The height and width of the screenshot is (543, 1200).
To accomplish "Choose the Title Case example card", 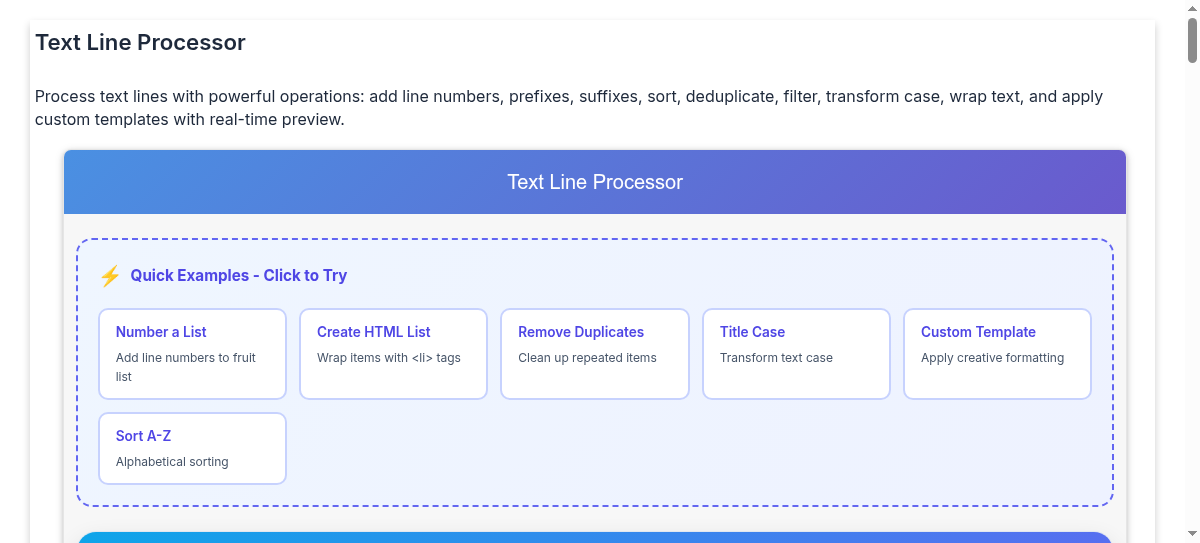I will click(x=797, y=354).
